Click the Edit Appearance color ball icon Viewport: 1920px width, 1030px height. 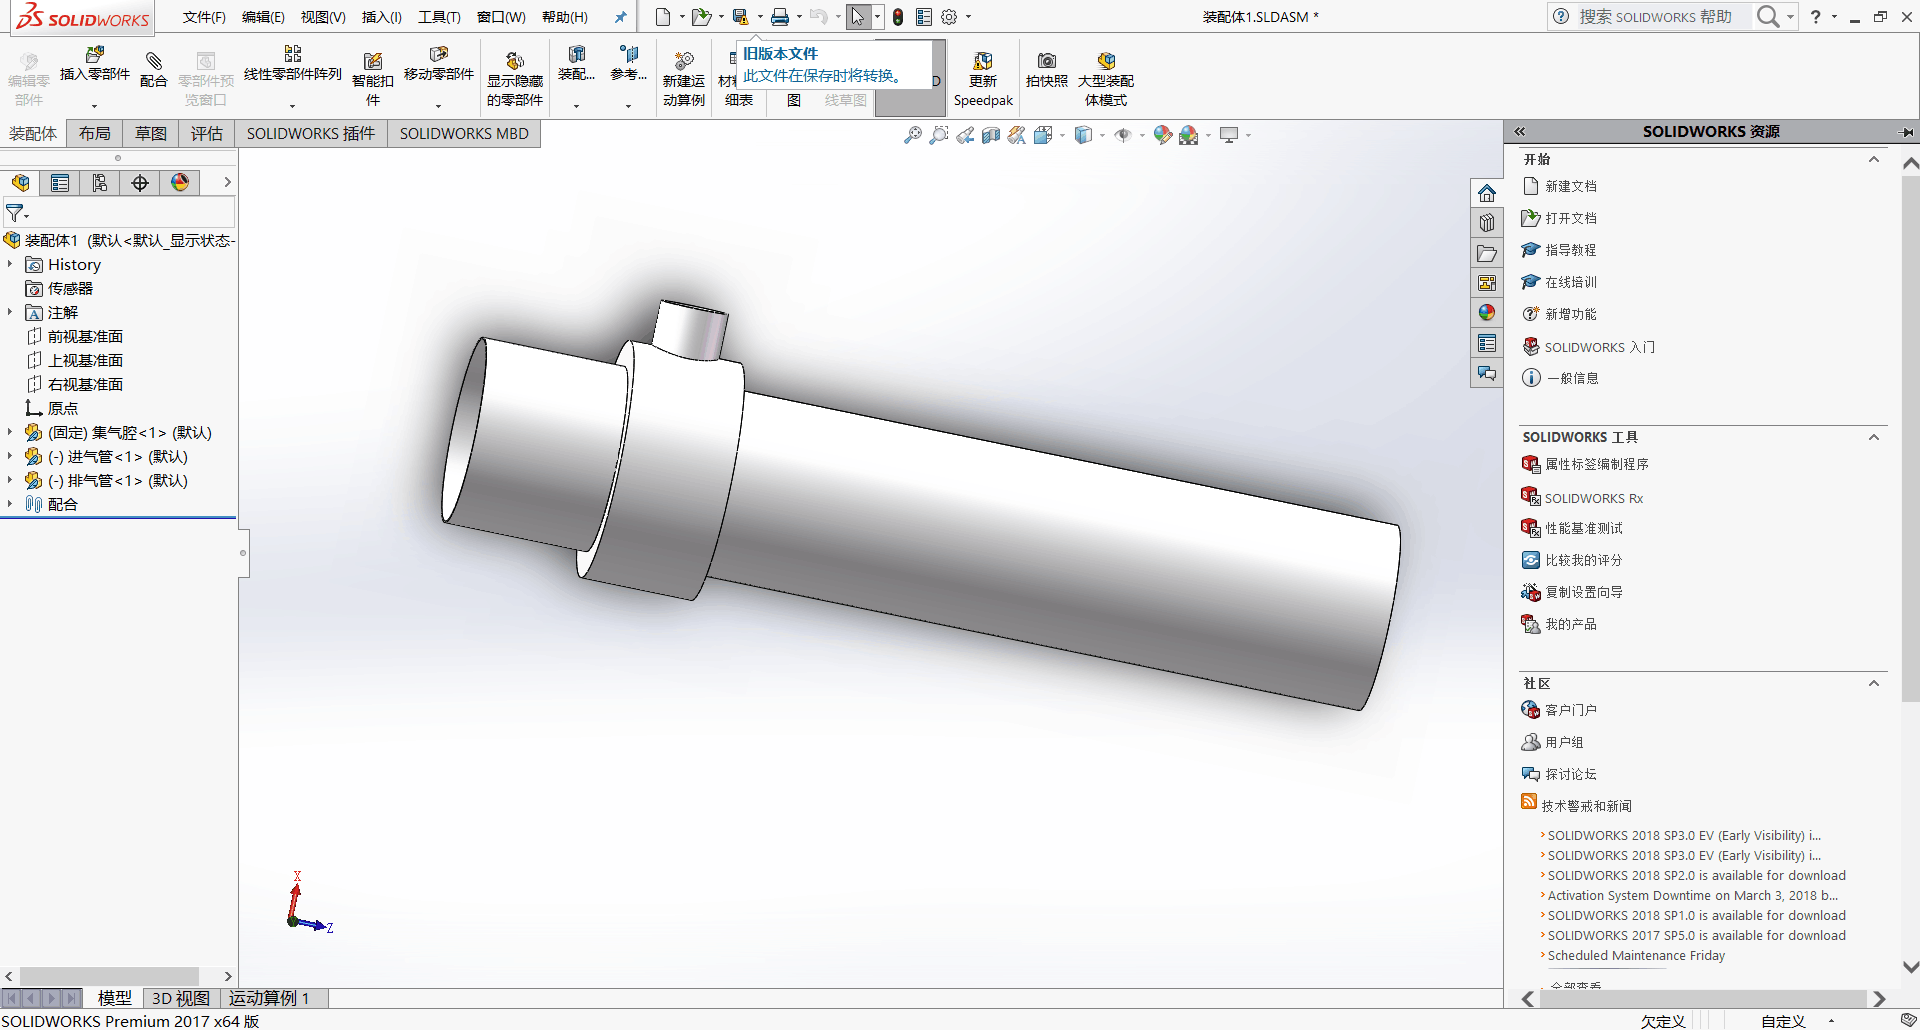[1162, 135]
